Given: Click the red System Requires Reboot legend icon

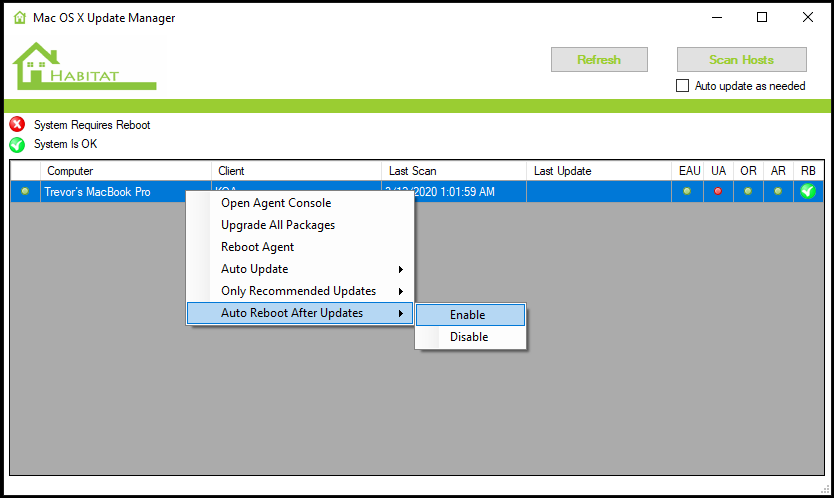Looking at the screenshot, I should point(17,125).
